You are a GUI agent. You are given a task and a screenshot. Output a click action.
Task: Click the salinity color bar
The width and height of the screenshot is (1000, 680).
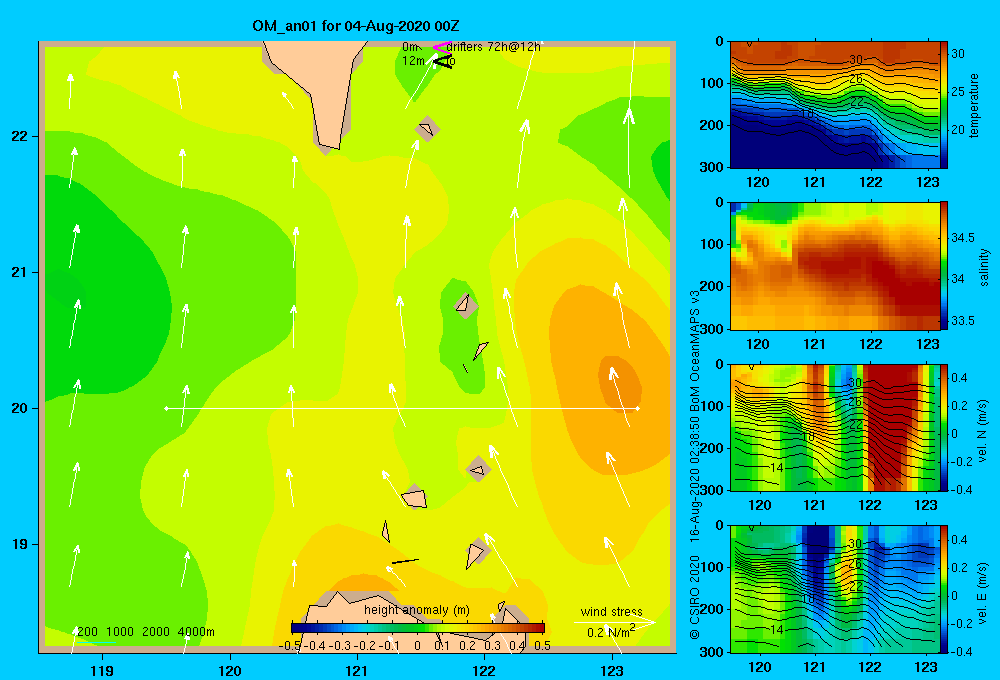[944, 266]
